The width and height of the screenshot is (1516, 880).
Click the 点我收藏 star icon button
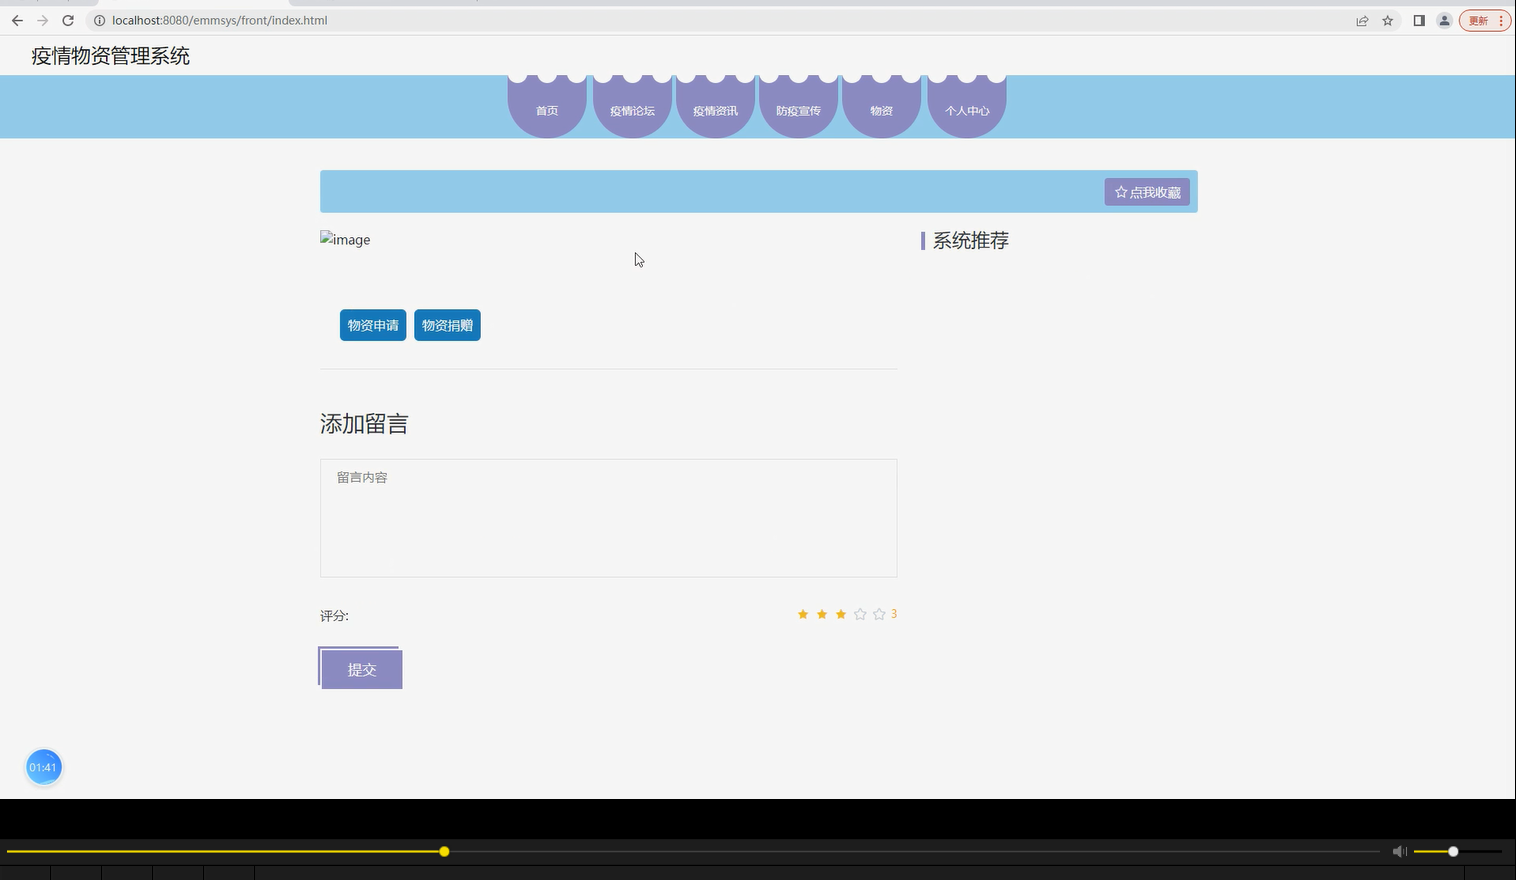click(1146, 191)
